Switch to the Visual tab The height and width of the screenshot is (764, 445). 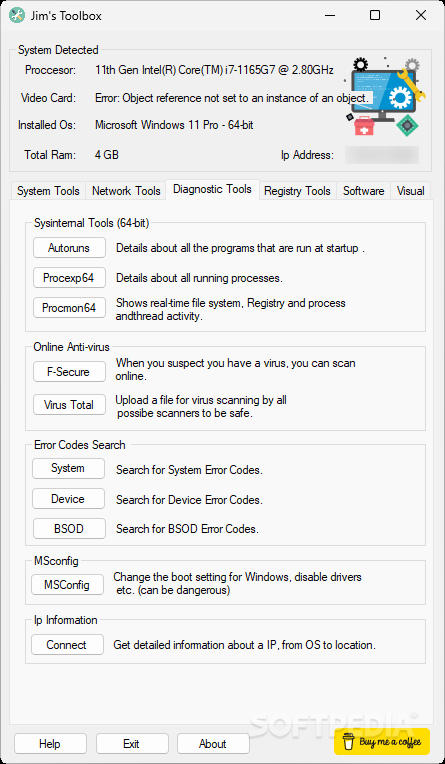point(410,191)
